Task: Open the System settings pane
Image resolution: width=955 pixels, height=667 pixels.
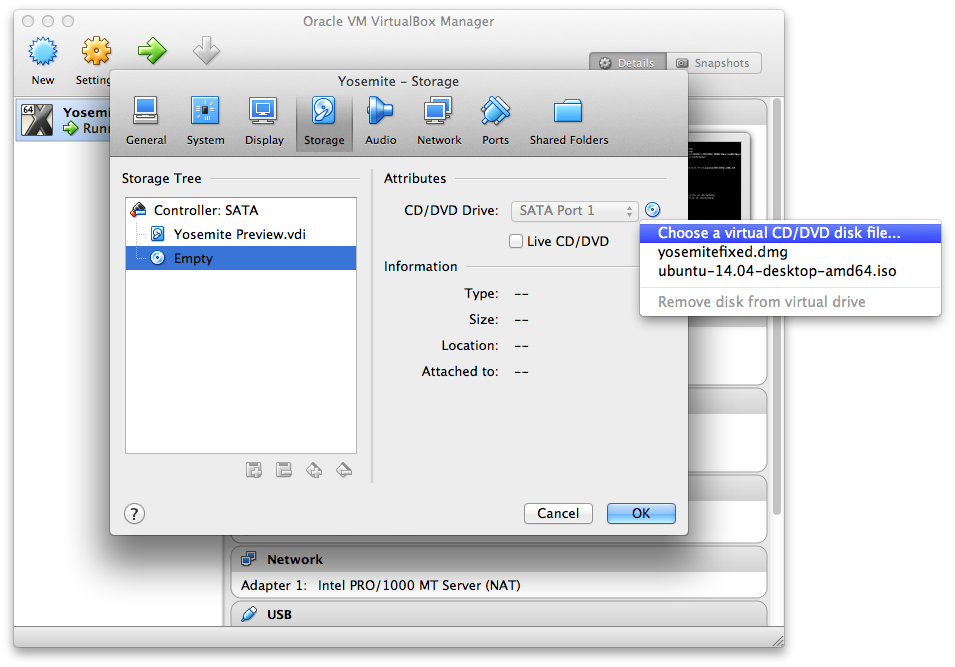Action: click(205, 121)
